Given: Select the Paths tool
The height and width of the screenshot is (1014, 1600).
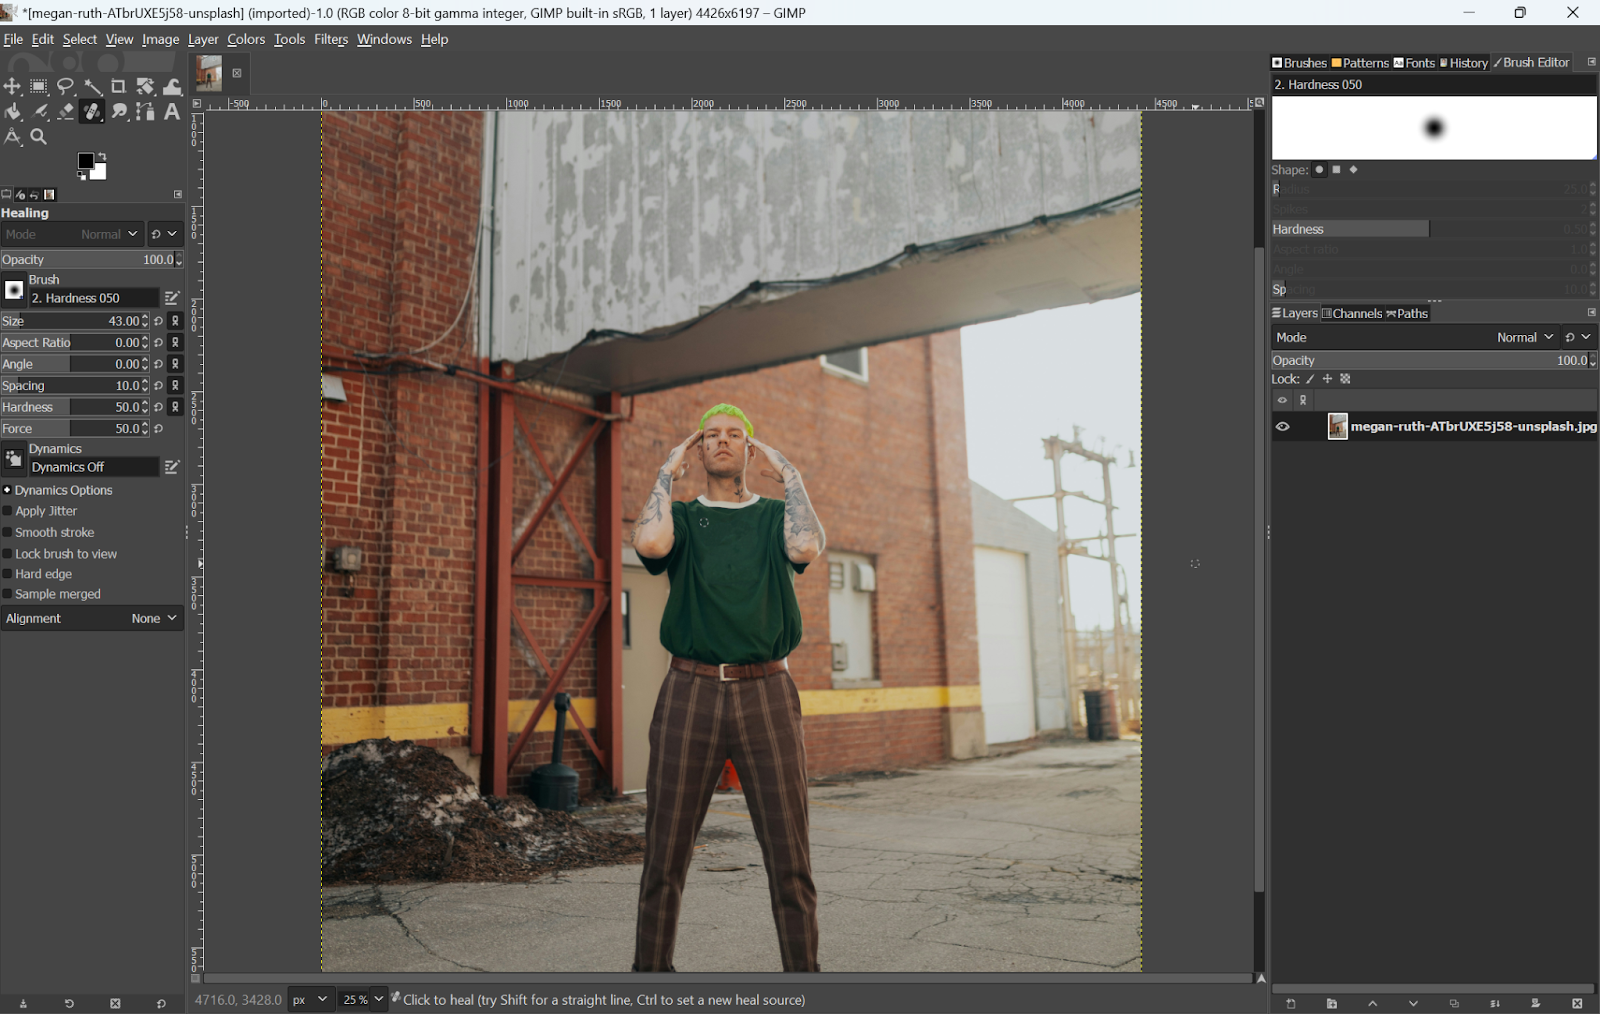Looking at the screenshot, I should 146,112.
